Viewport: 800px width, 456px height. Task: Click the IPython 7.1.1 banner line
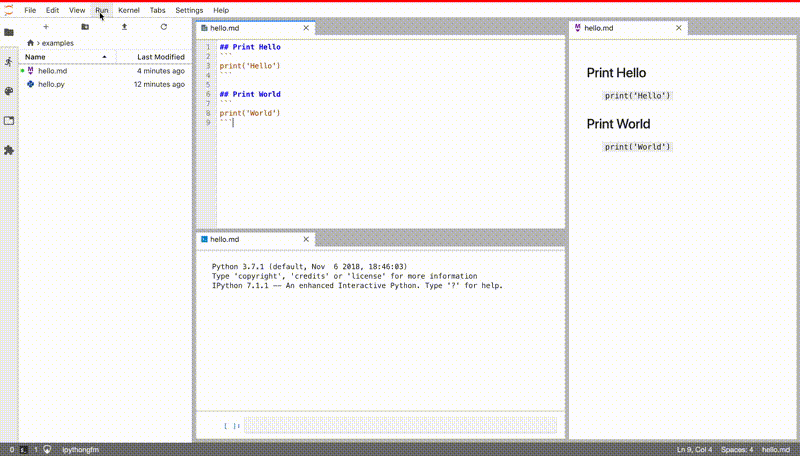click(357, 286)
